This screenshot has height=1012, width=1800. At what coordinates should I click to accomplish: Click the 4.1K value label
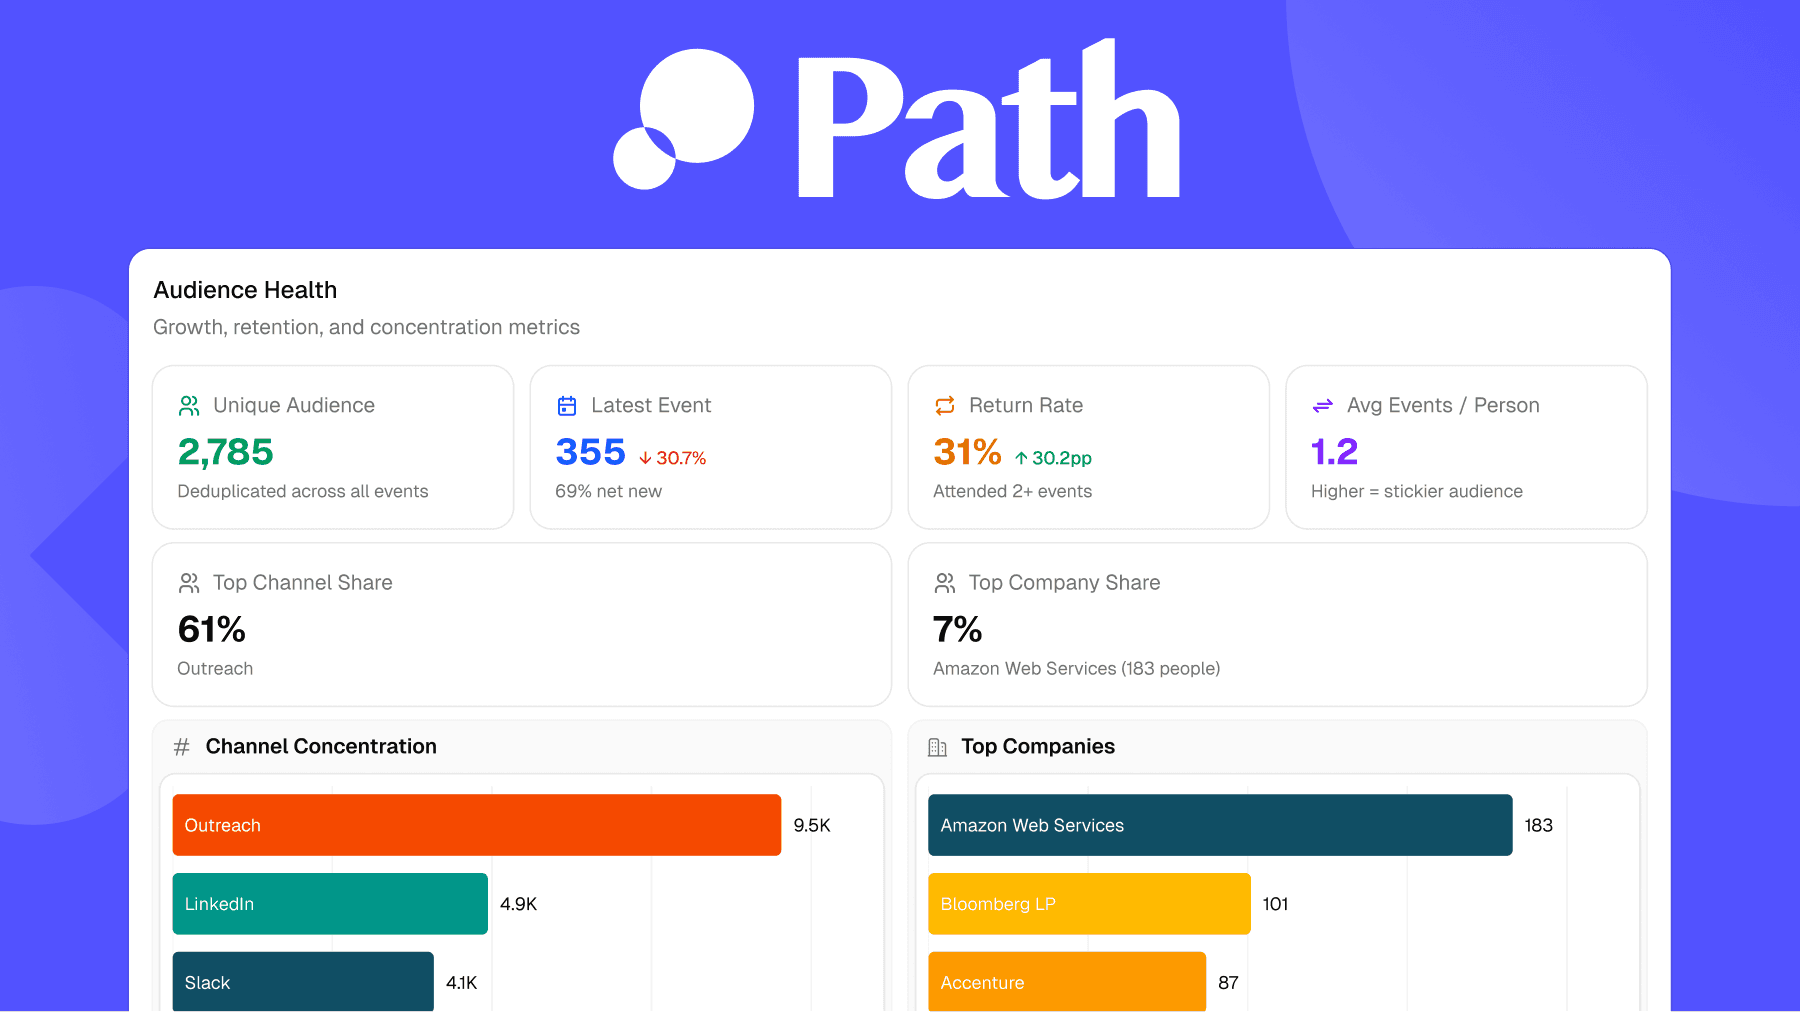pos(462,983)
